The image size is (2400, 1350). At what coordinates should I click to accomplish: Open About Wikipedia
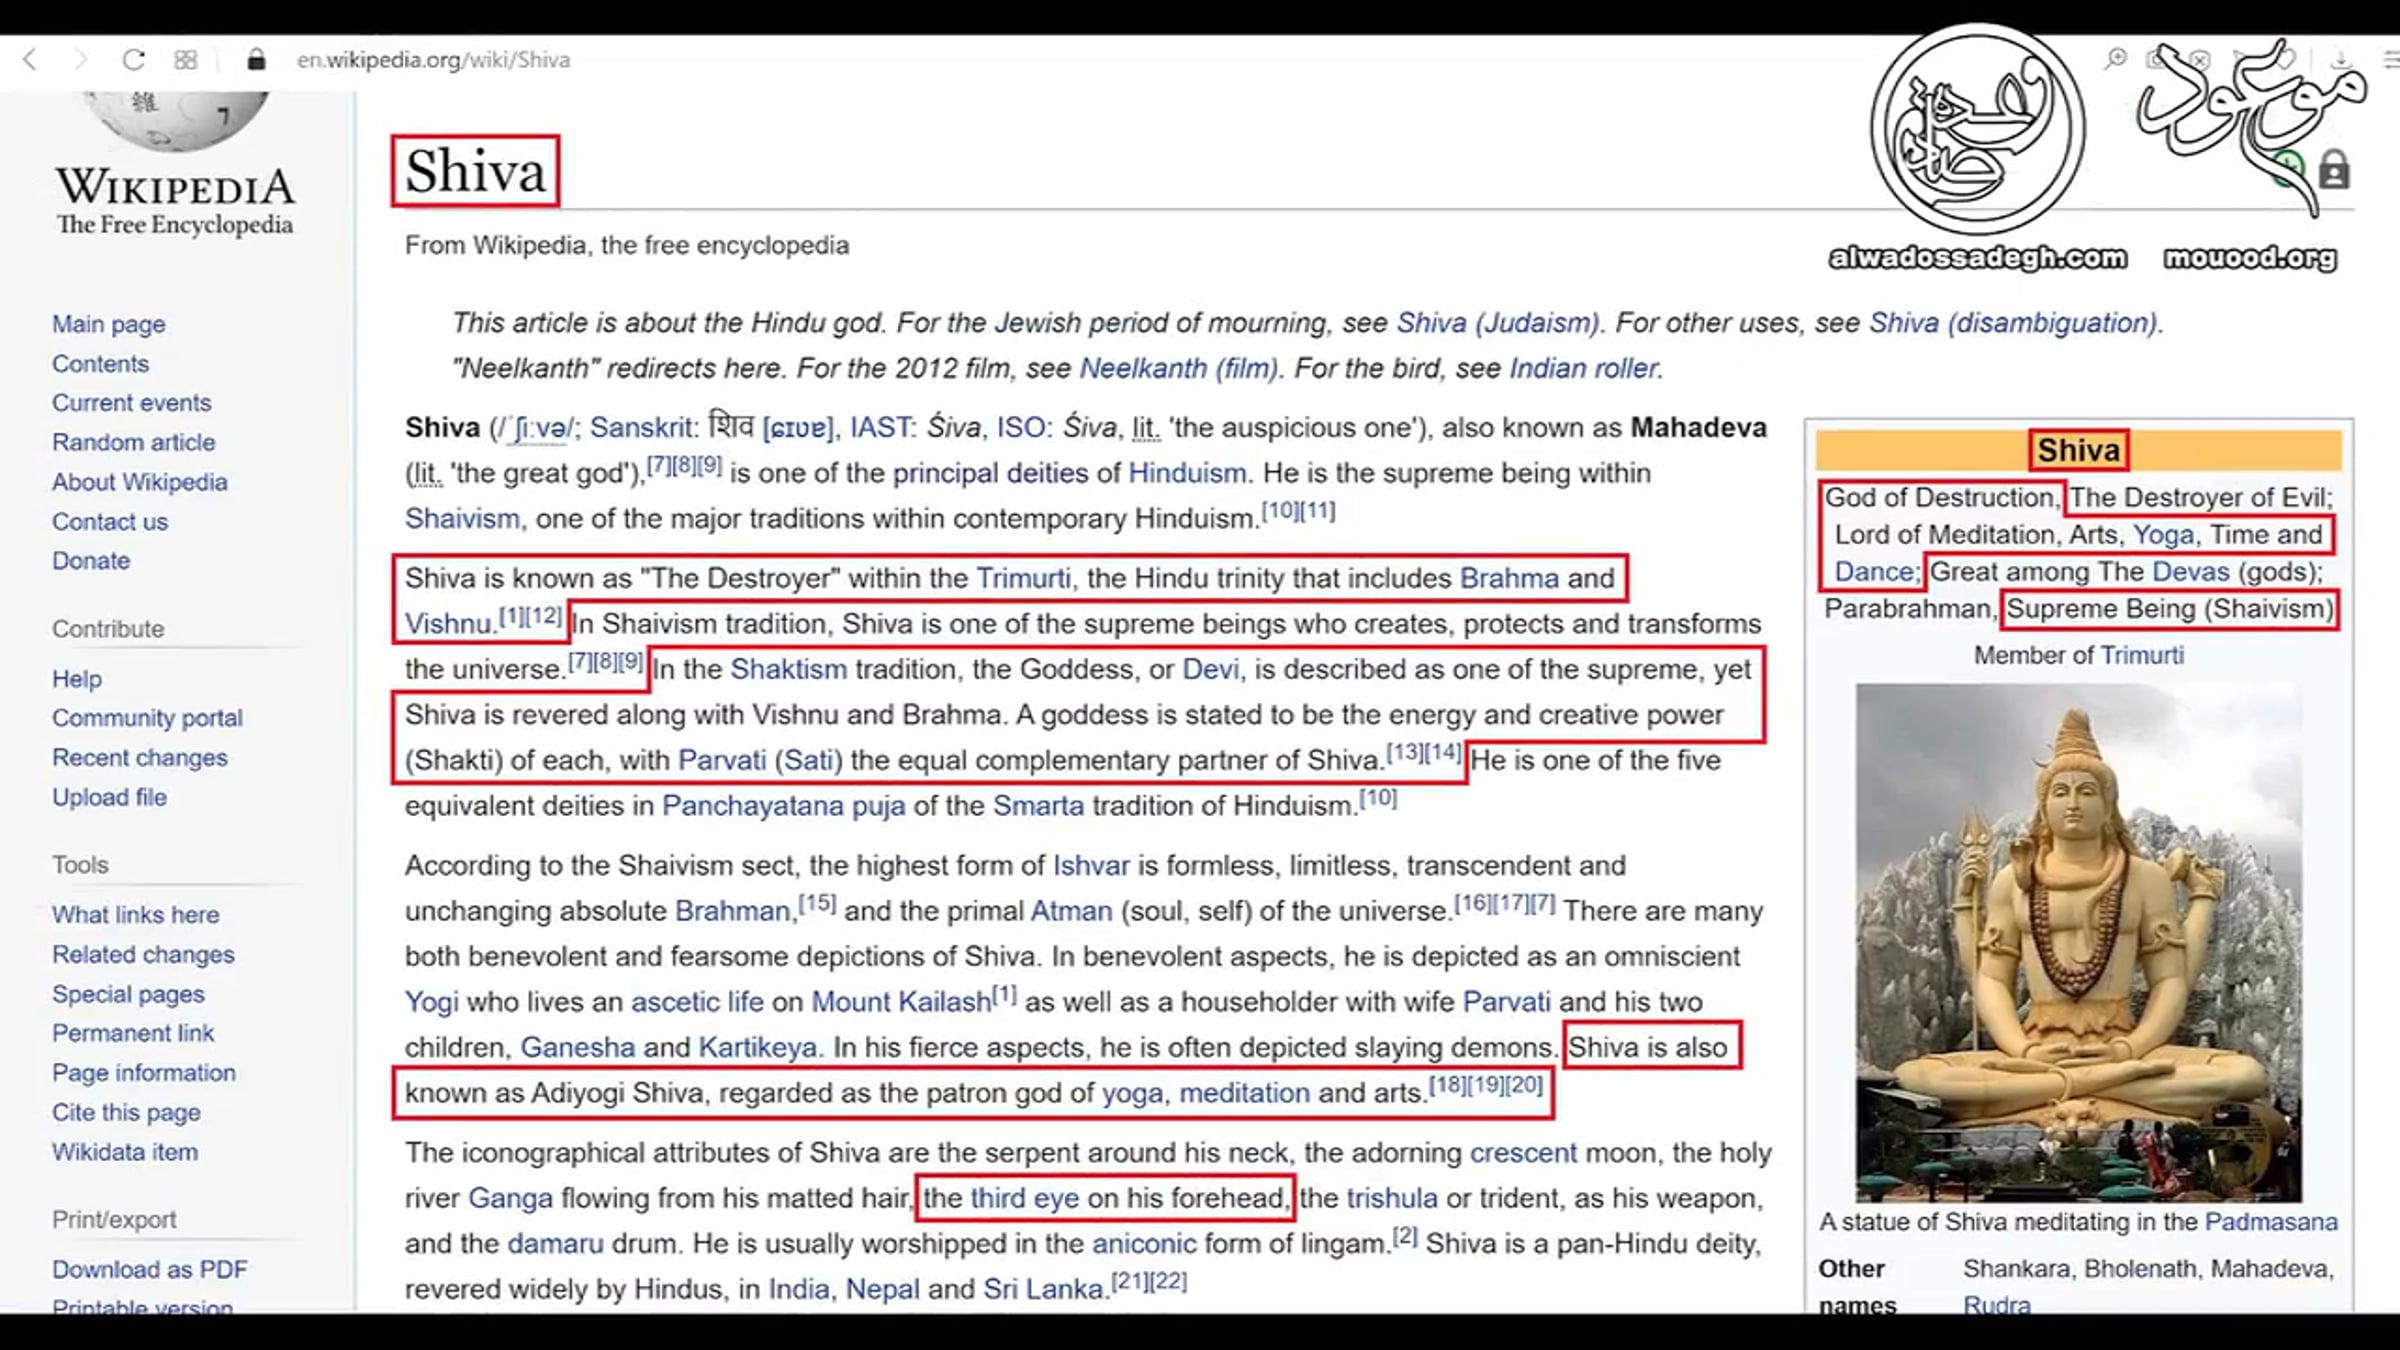click(140, 482)
